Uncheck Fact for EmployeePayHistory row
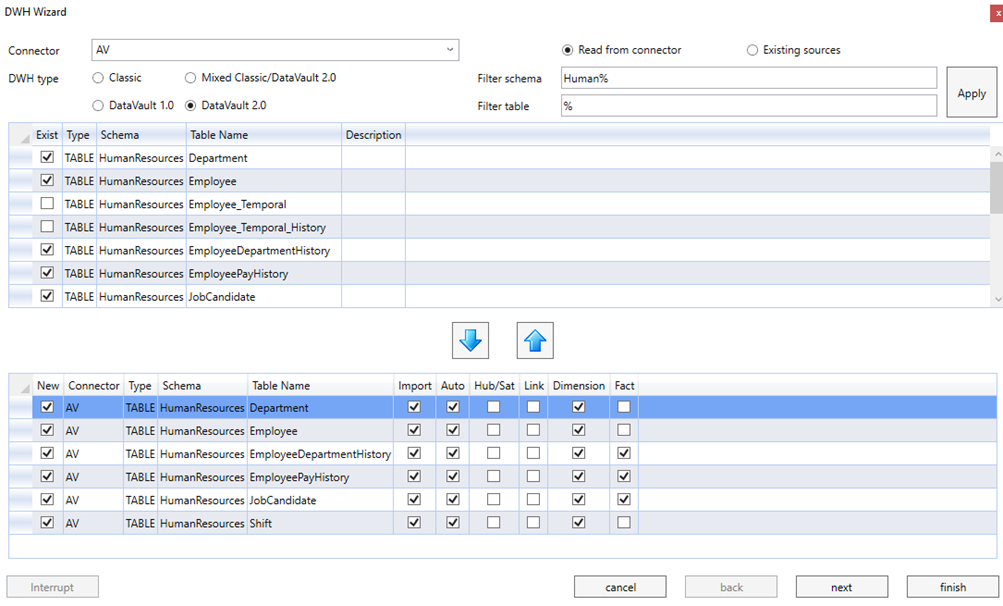 (624, 476)
